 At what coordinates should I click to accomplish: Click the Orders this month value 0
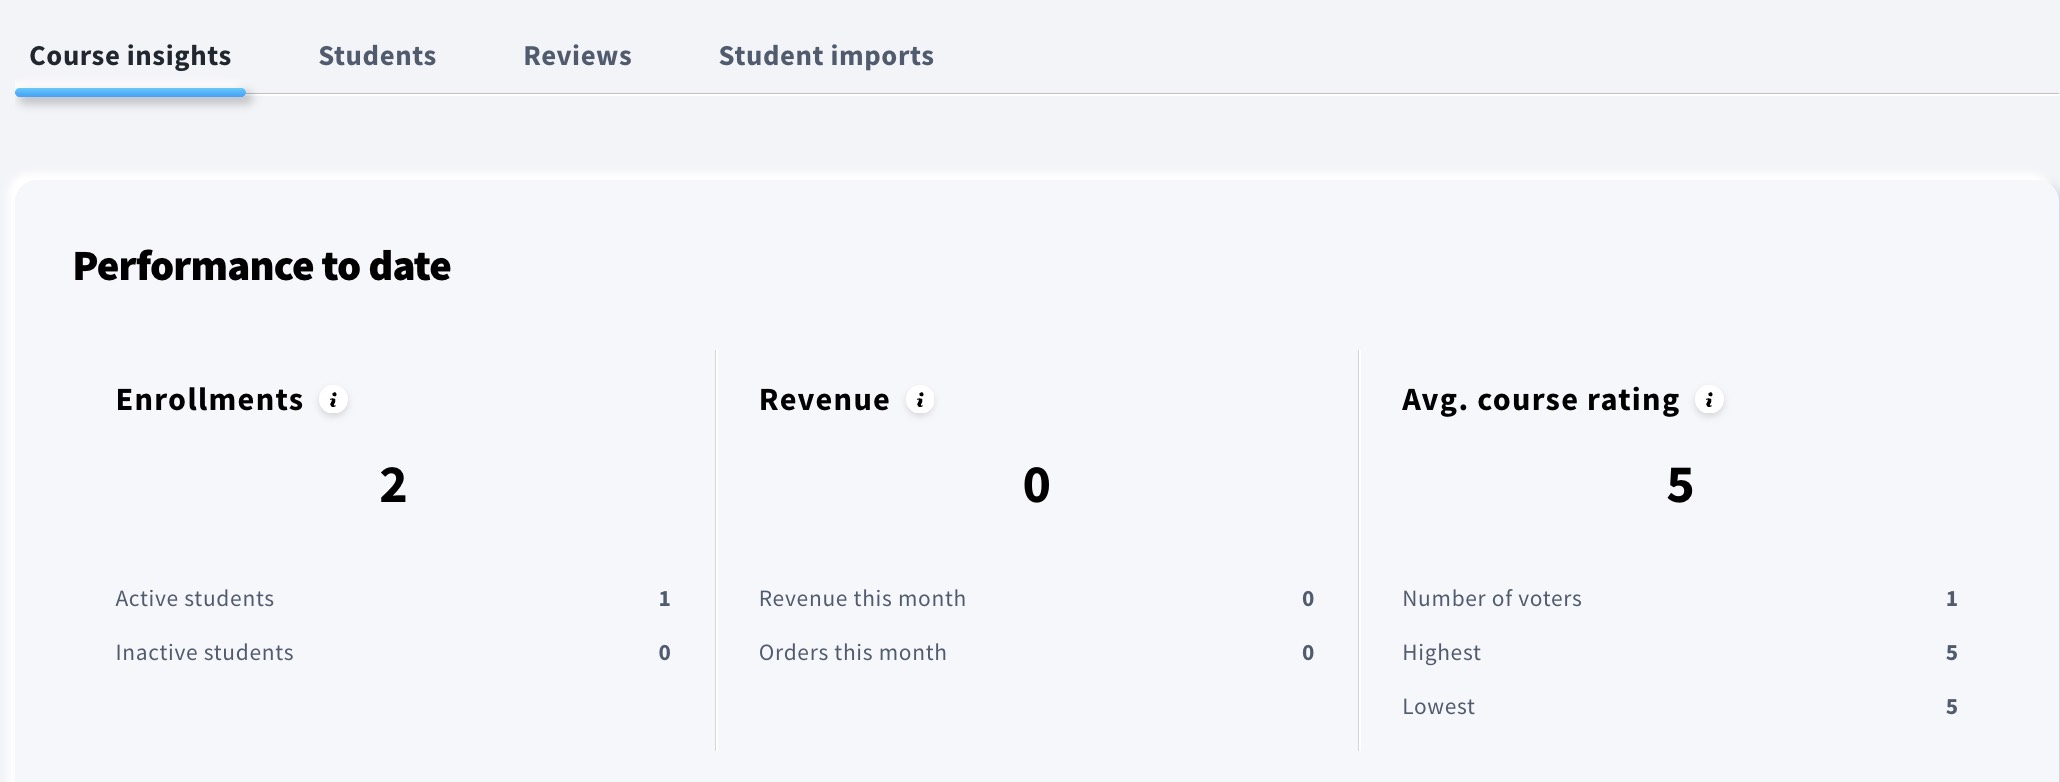point(1308,652)
